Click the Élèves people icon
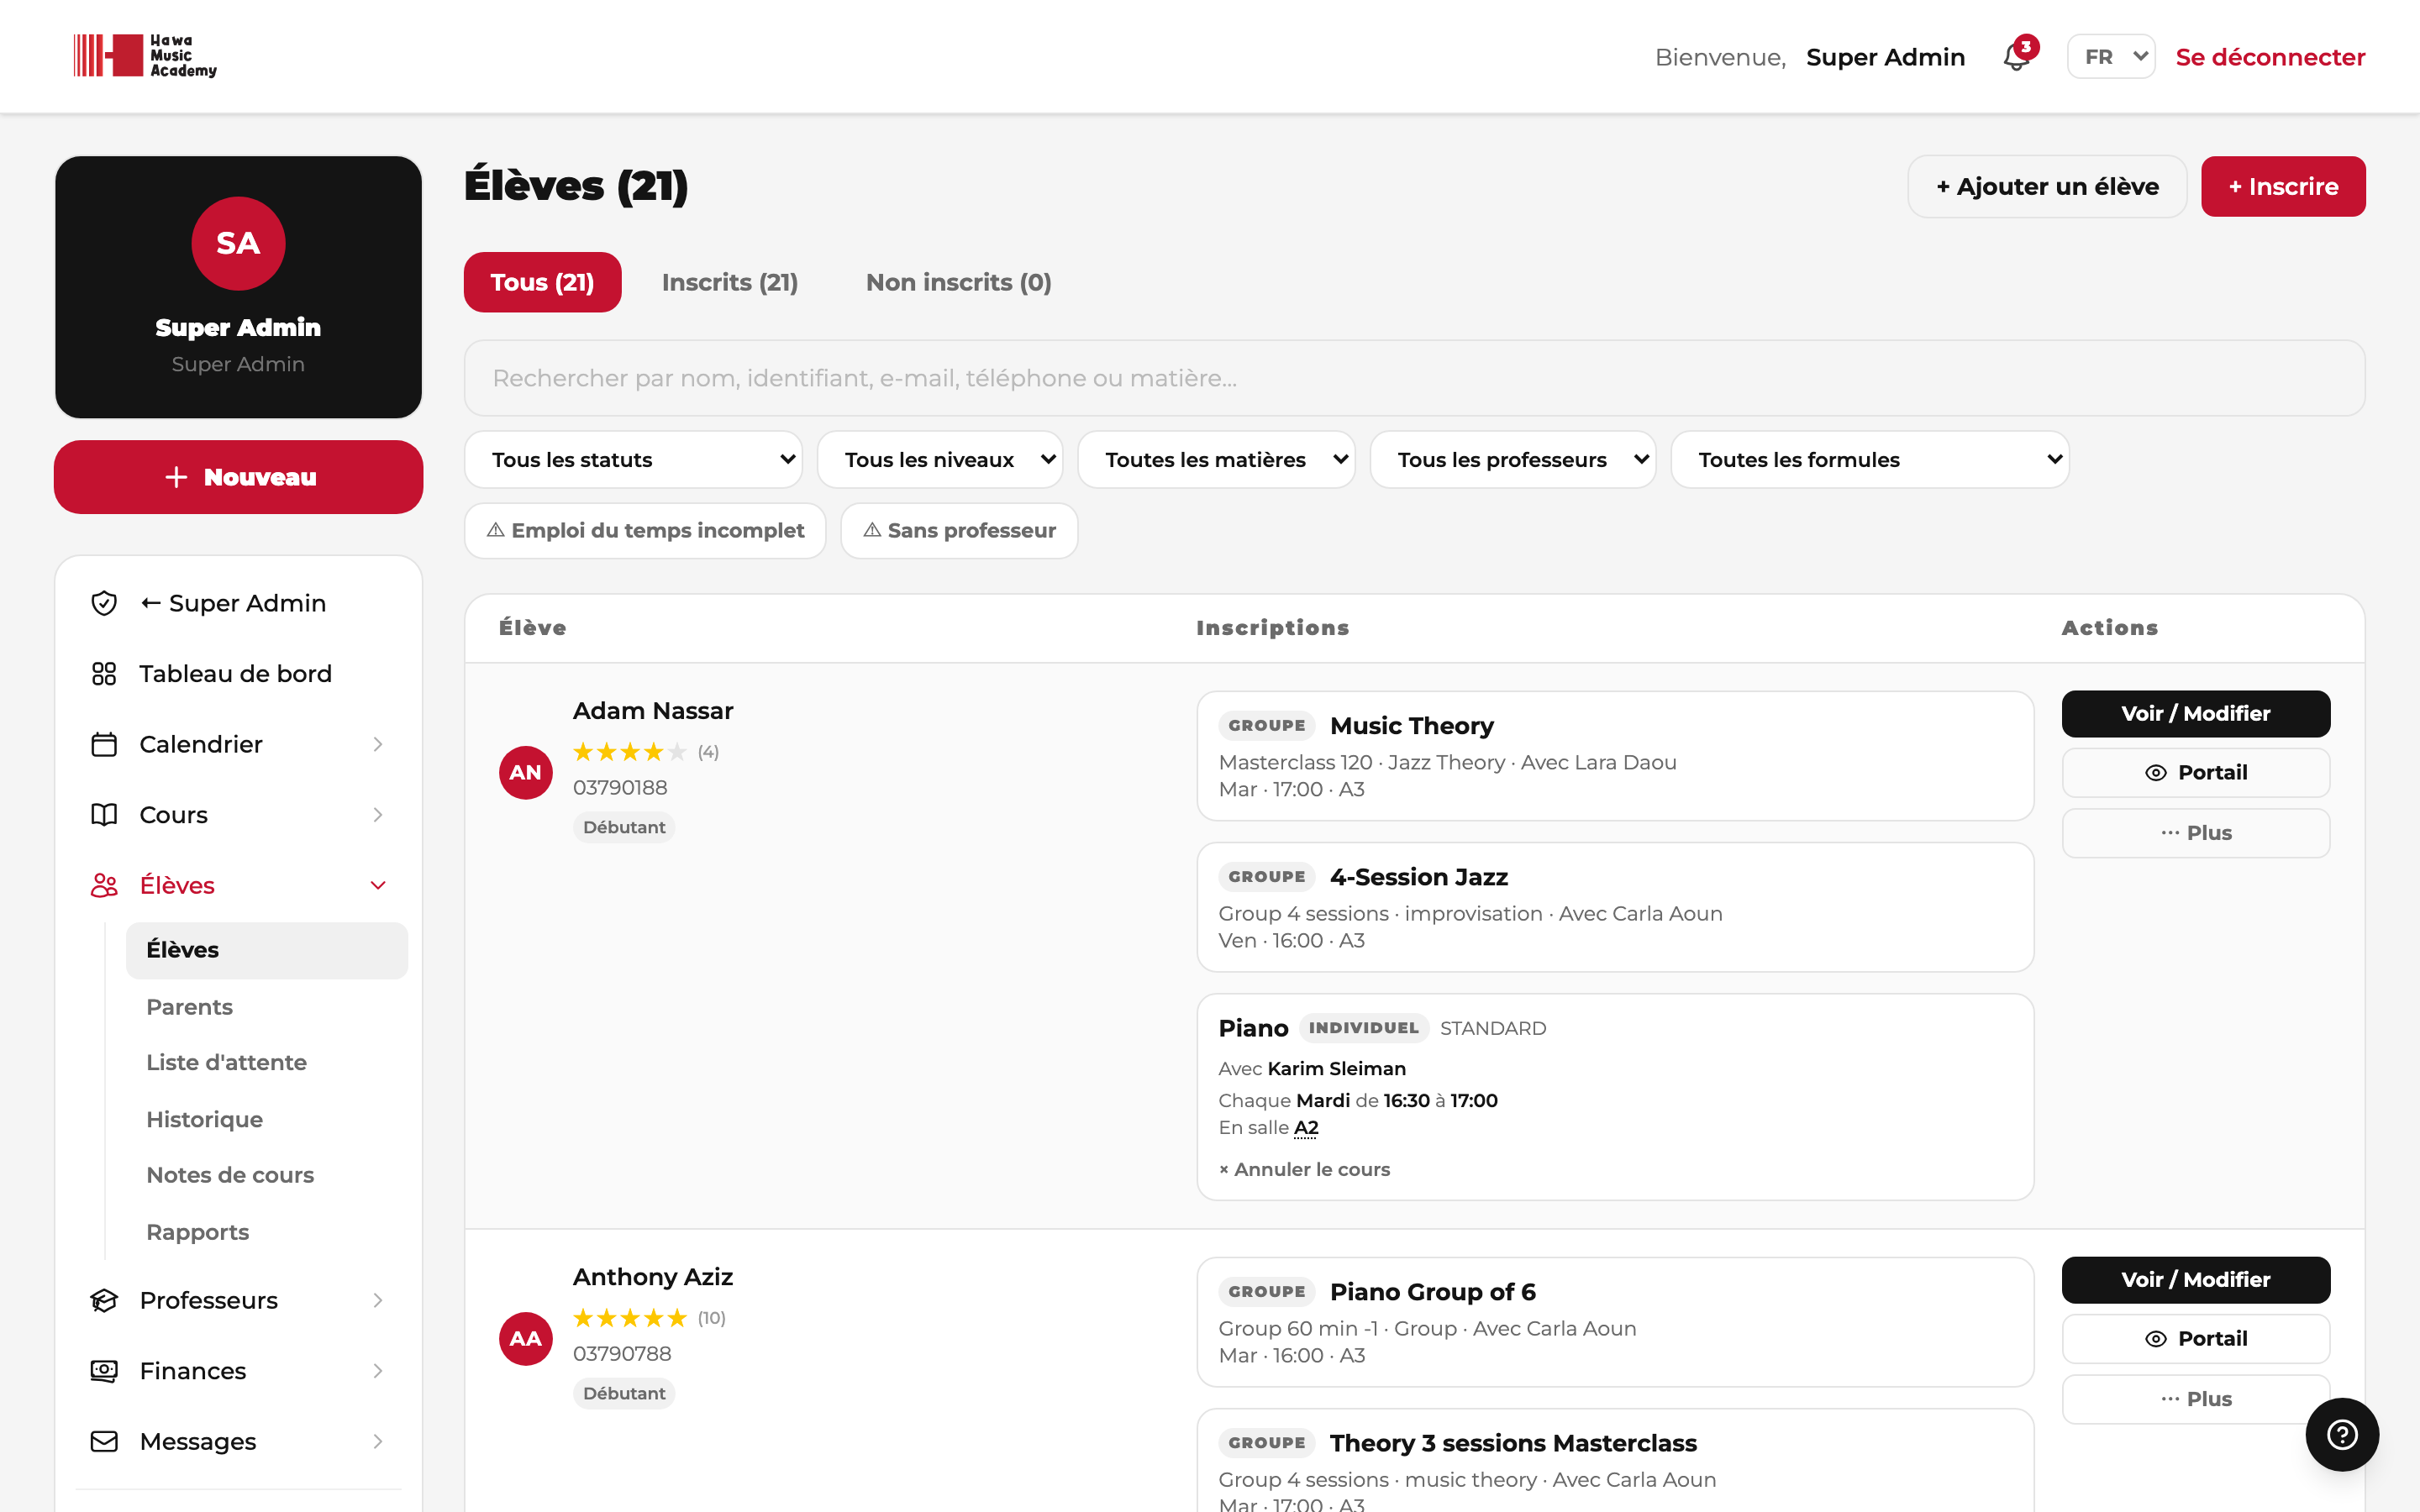Viewport: 2420px width, 1512px height. (x=104, y=885)
